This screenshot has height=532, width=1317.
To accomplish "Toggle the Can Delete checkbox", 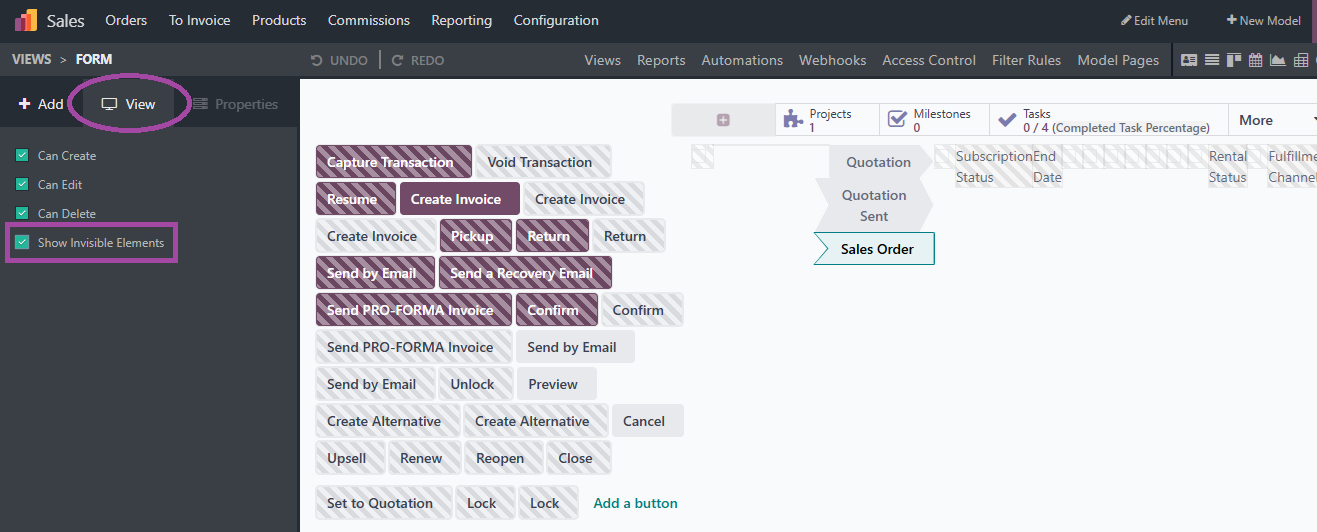I will [22, 214].
